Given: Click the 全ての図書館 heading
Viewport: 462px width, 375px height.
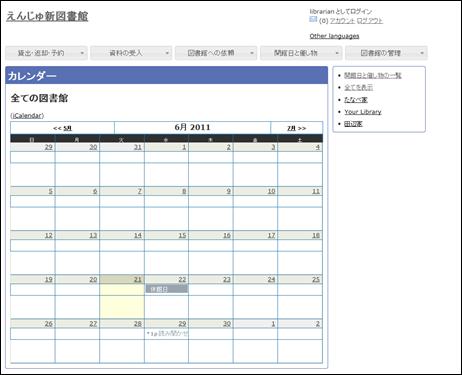Looking at the screenshot, I should point(39,98).
